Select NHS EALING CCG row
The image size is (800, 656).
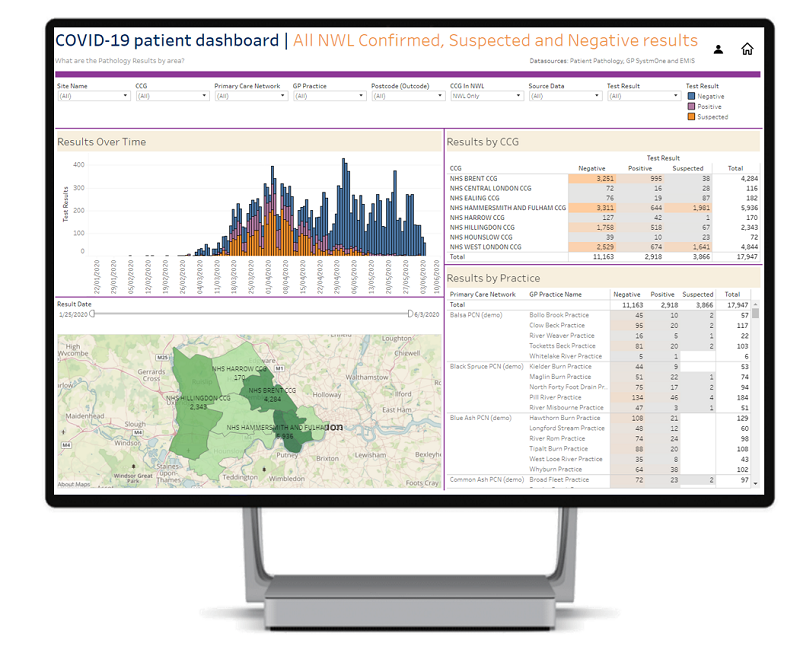click(x=604, y=198)
